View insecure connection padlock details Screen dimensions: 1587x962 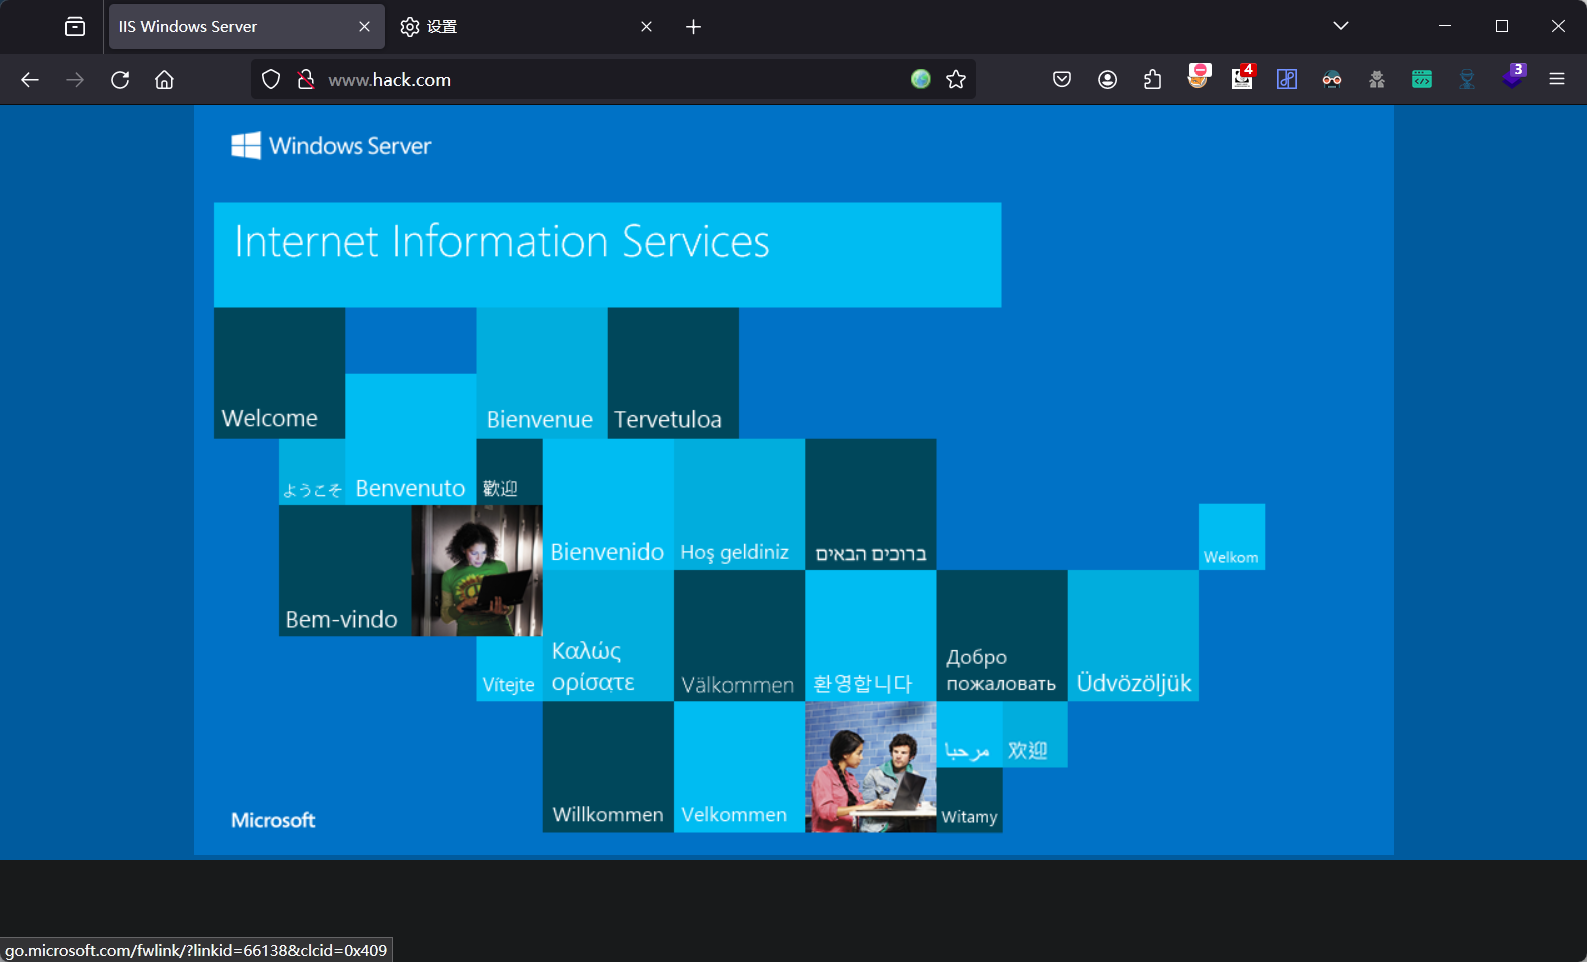point(306,80)
